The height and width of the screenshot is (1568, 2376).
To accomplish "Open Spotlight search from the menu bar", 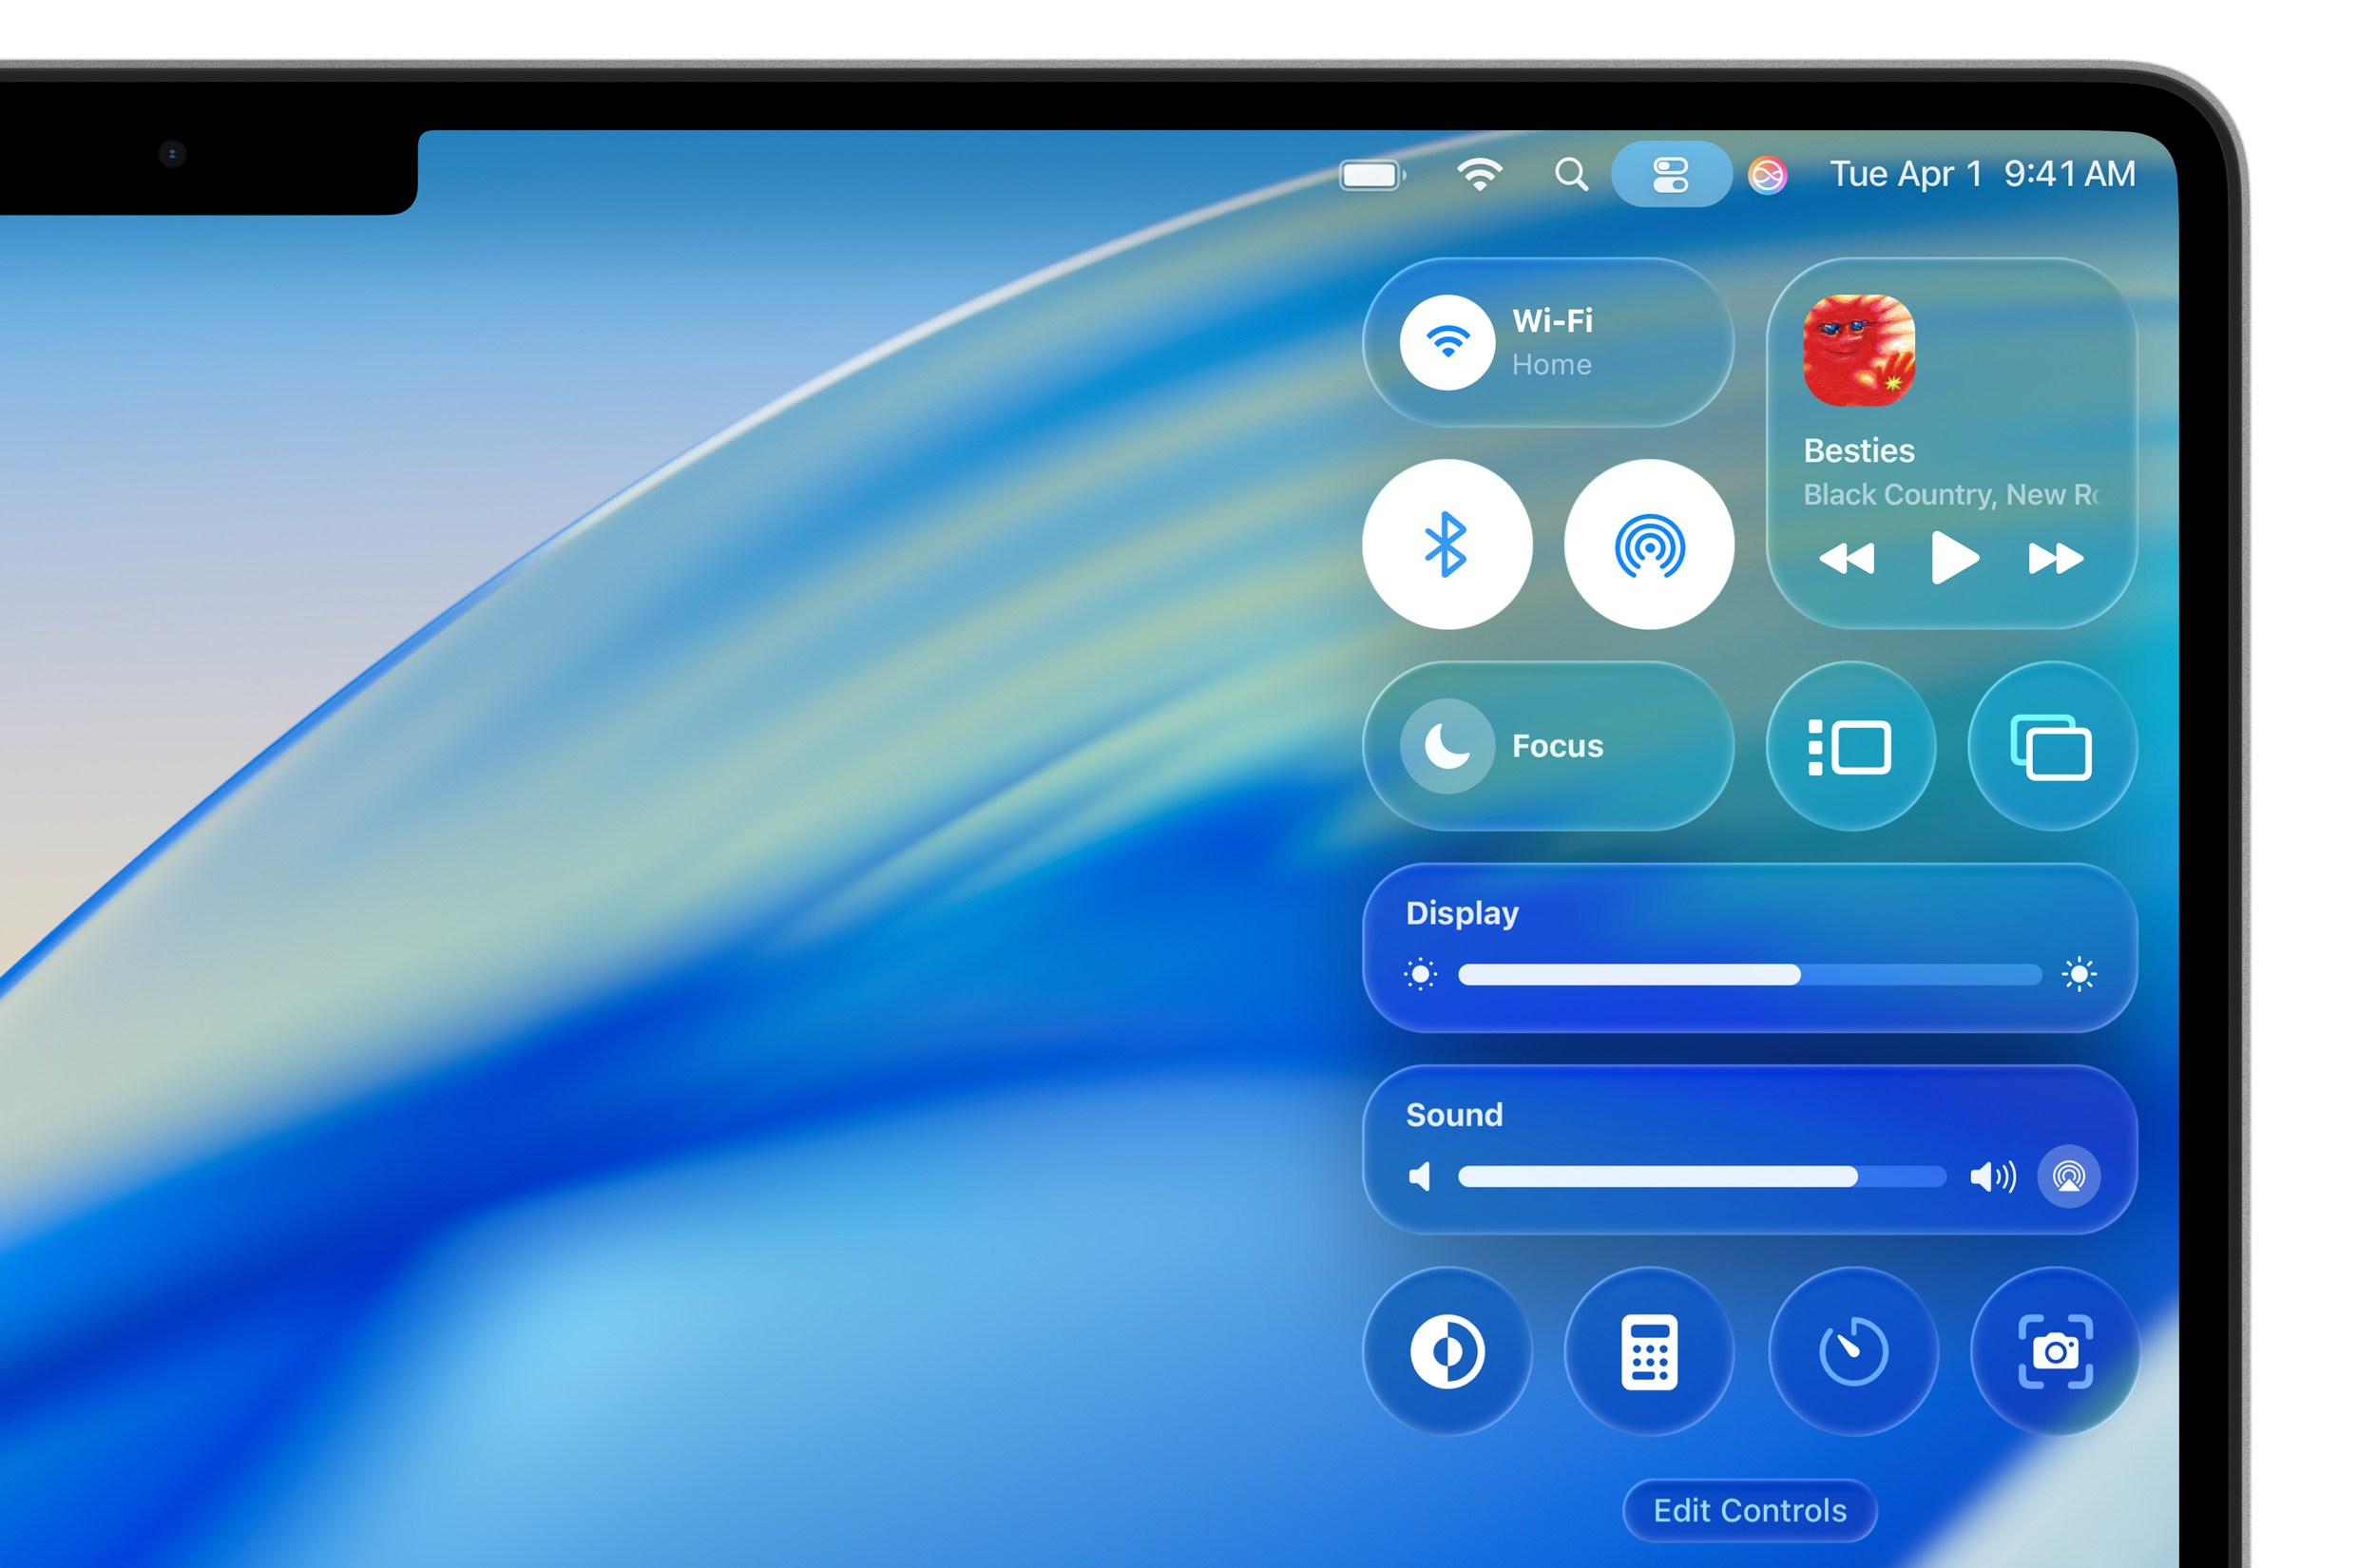I will point(1570,173).
